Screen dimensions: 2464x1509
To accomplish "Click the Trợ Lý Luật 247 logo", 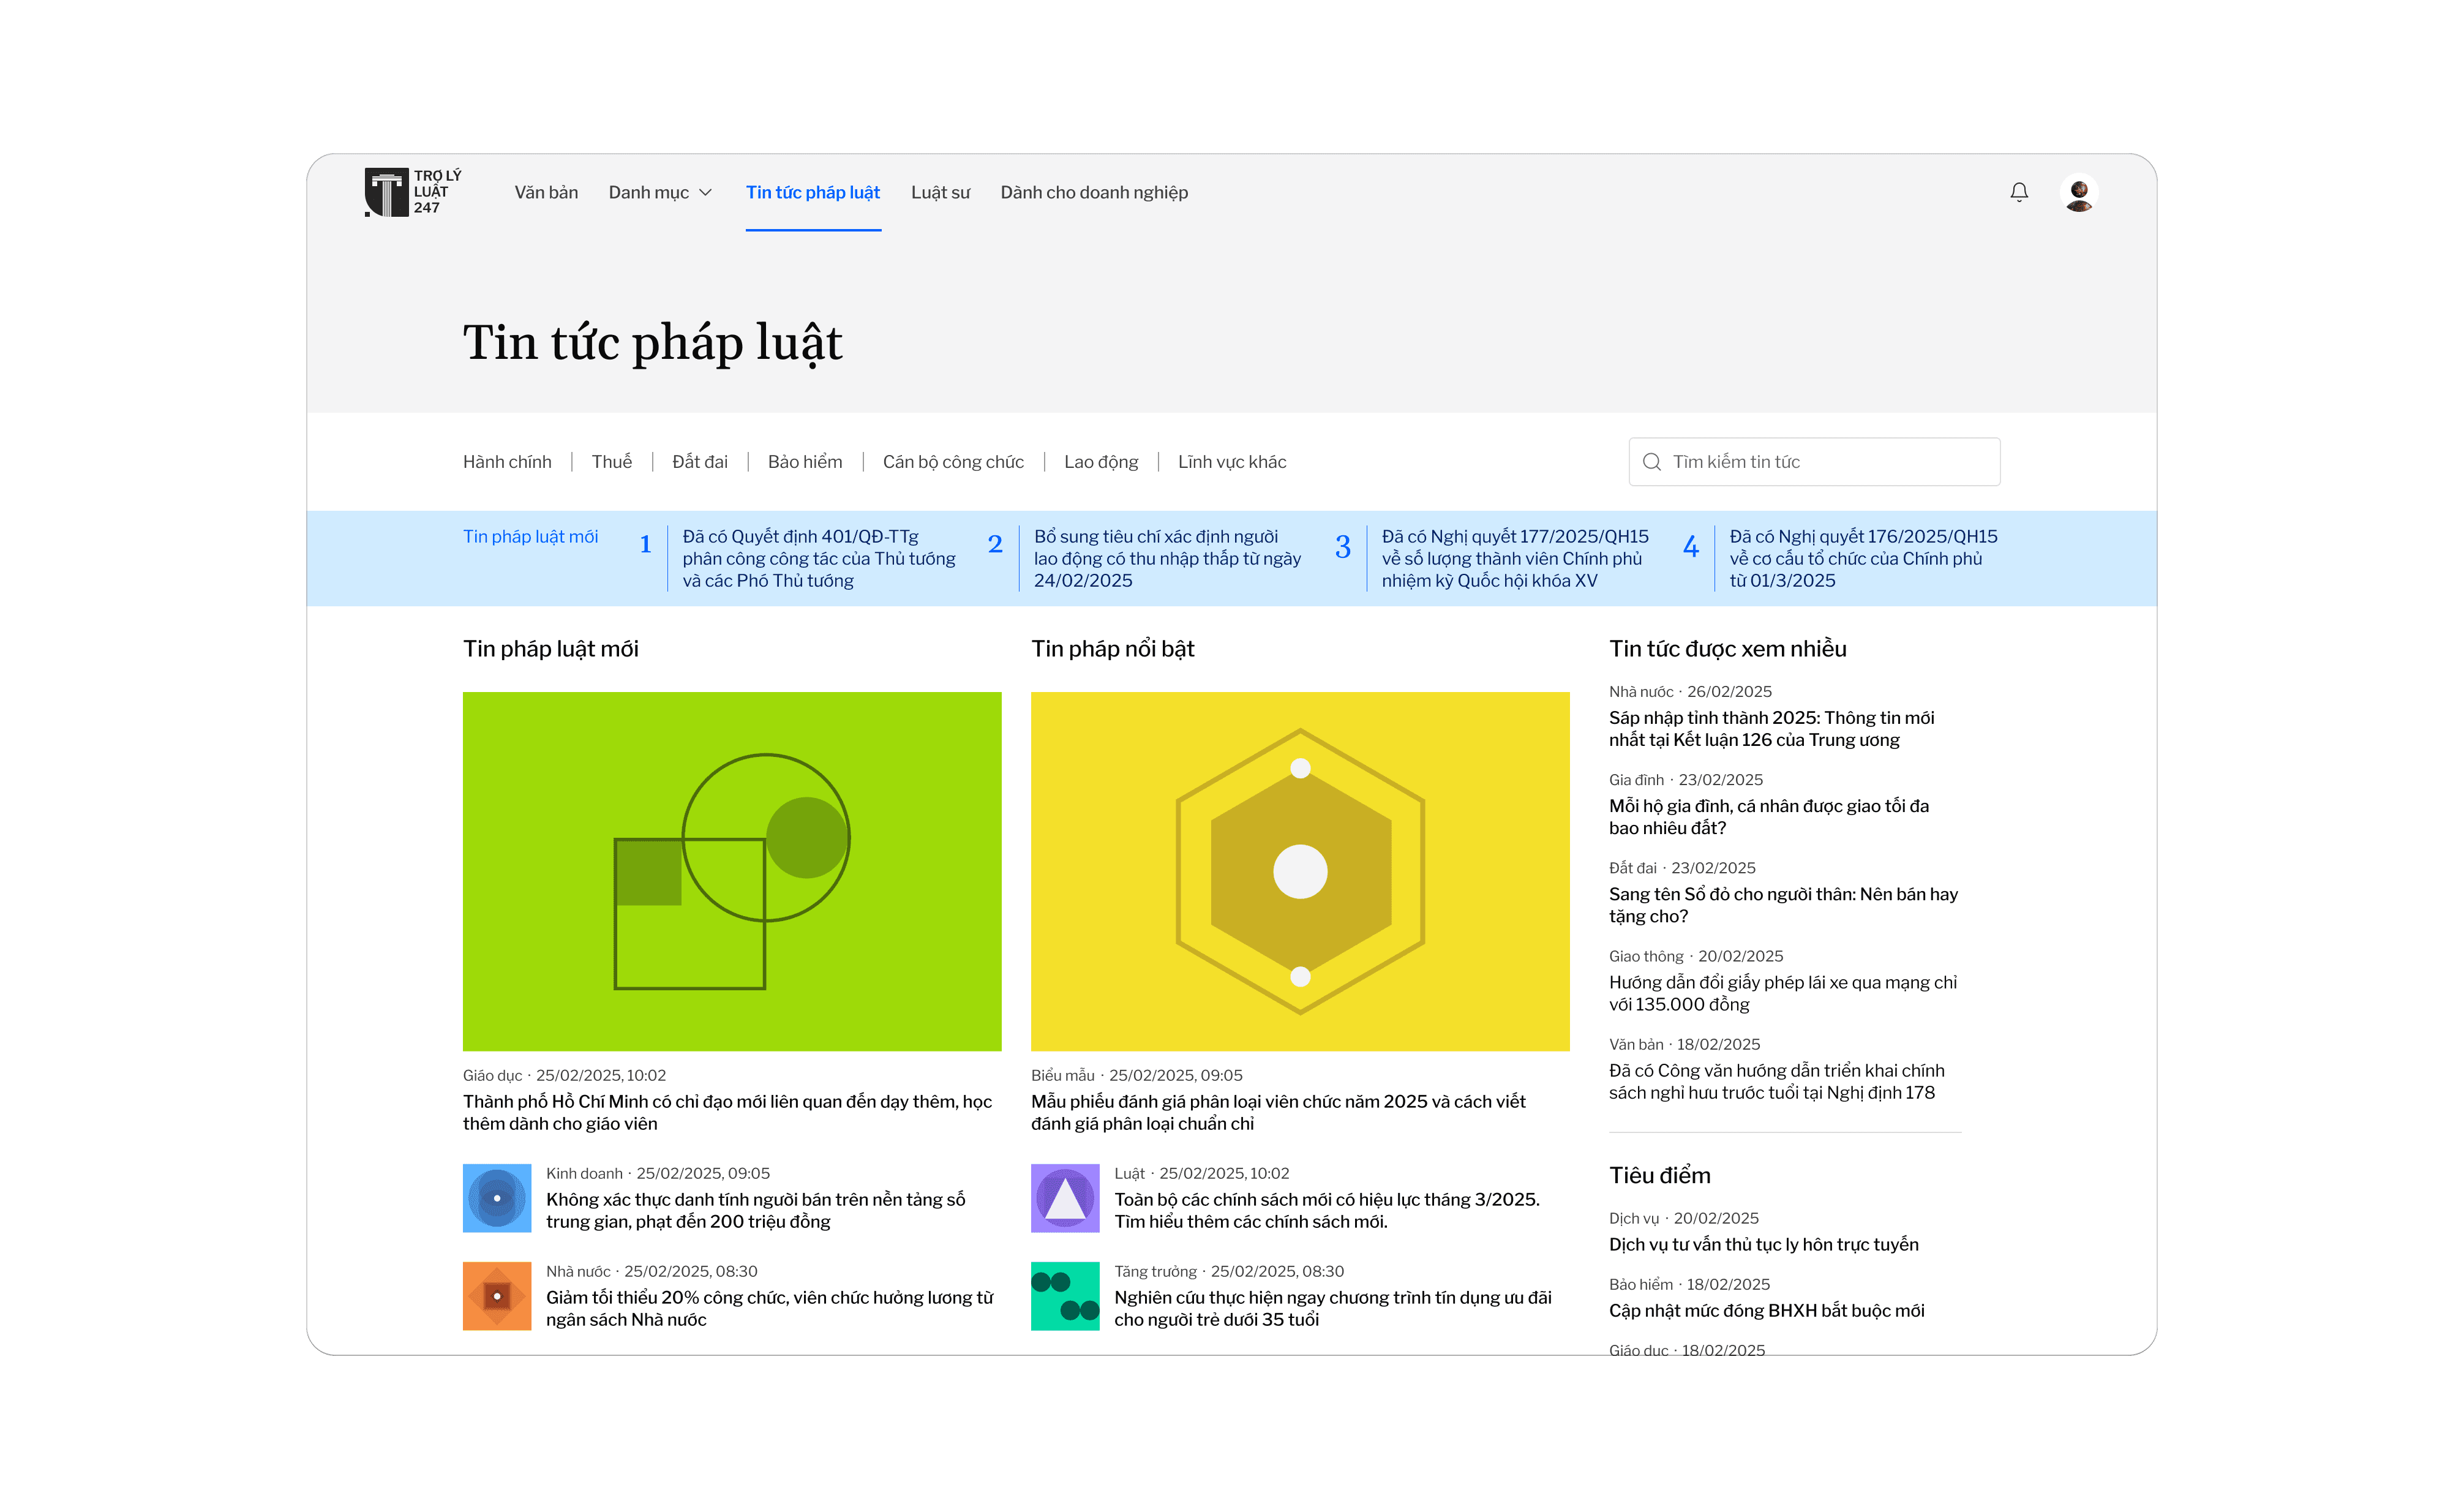I will tap(412, 191).
